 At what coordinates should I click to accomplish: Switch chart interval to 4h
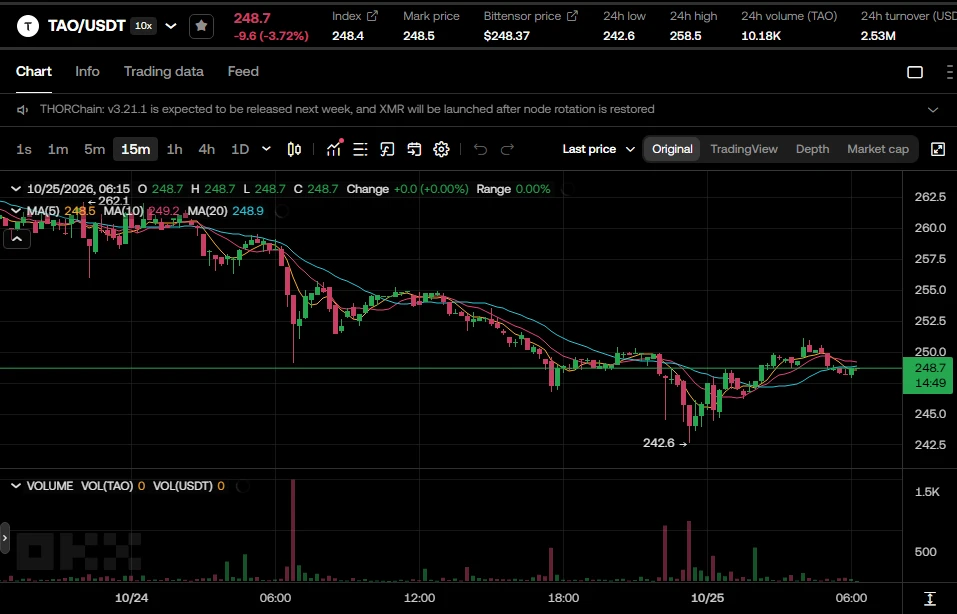pos(207,149)
